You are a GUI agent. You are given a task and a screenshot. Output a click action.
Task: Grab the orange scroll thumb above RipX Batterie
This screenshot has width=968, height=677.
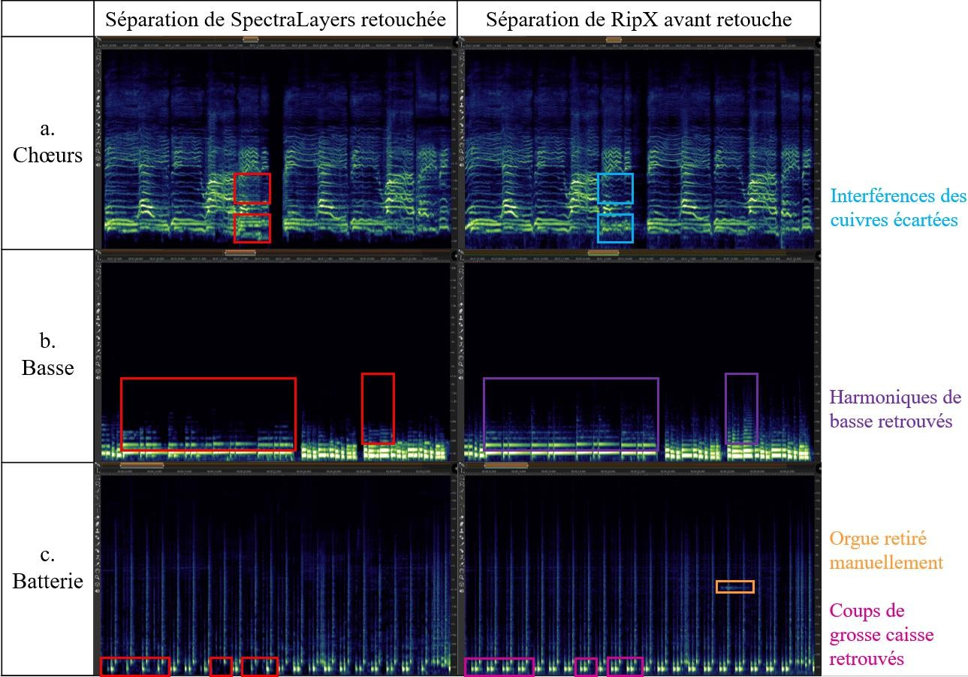point(506,465)
